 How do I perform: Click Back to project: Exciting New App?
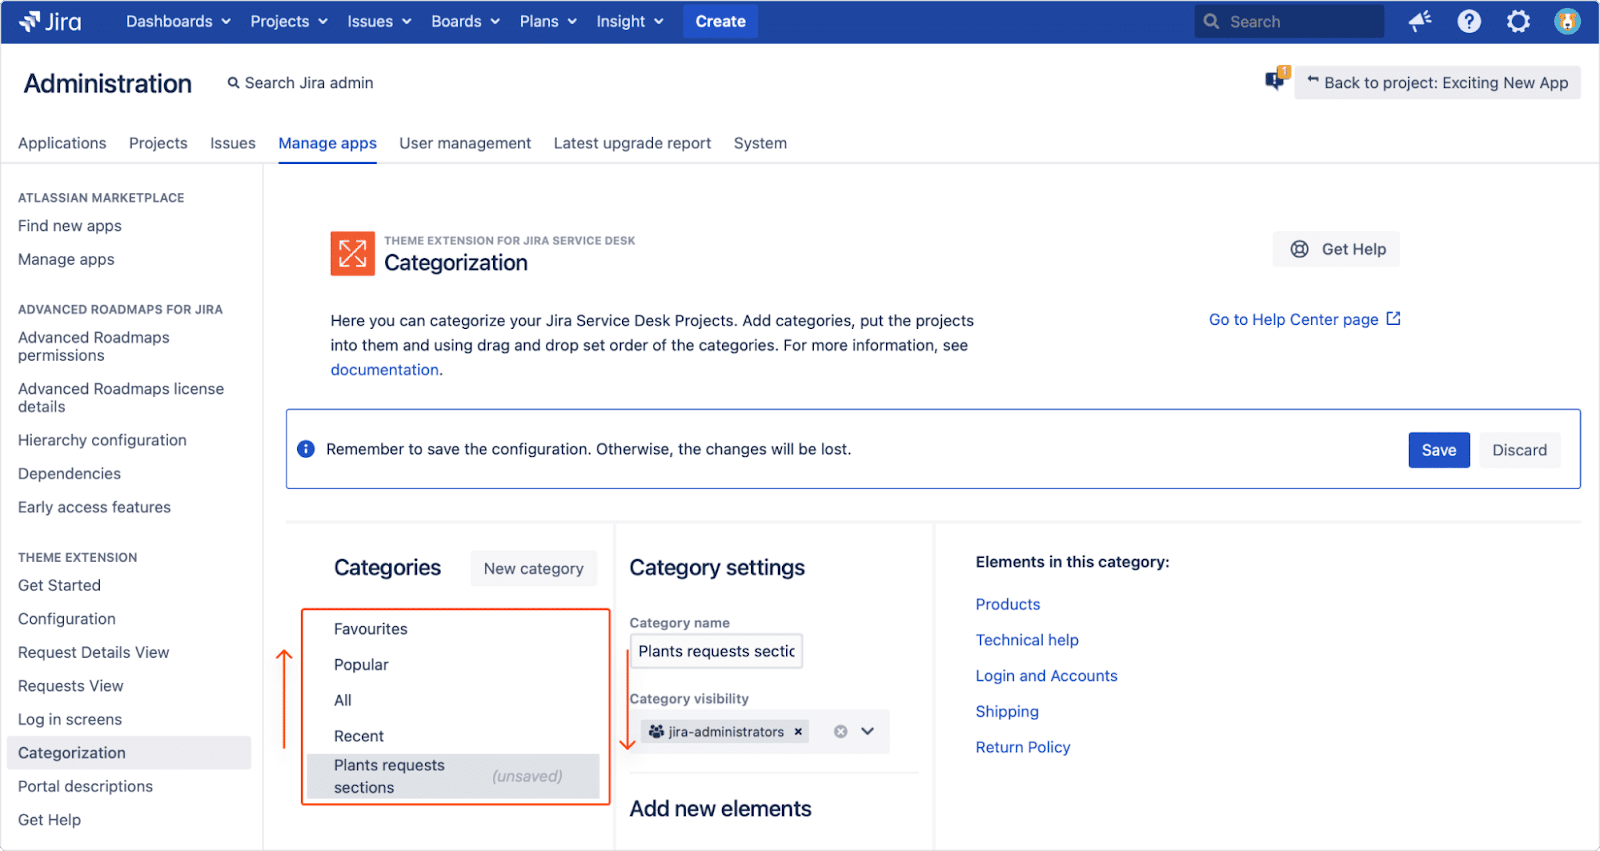[x=1437, y=83]
